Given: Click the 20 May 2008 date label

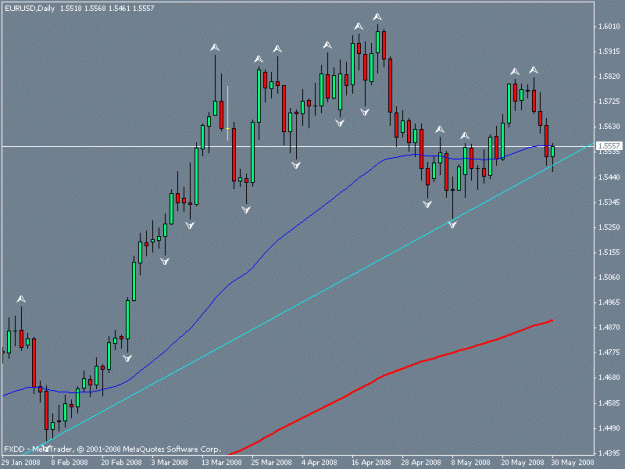Looking at the screenshot, I should pos(522,462).
